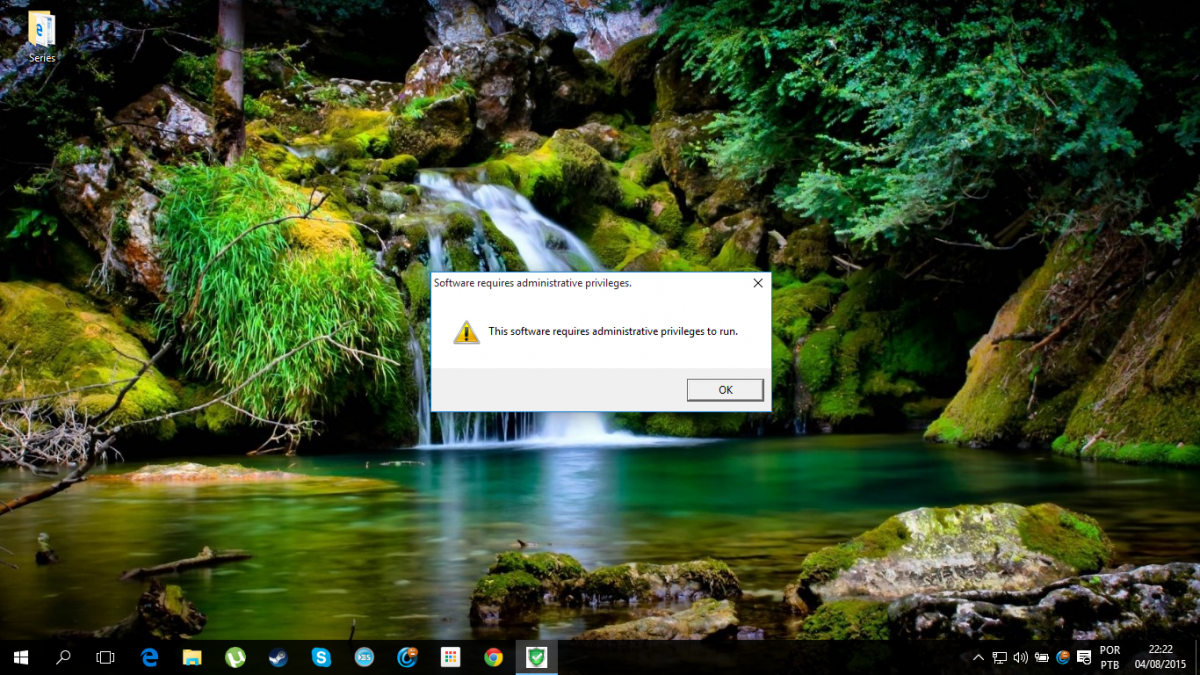The image size is (1200, 675).
Task: Click the dialog title 'Software requires administrative privileges.'
Action: coord(532,283)
